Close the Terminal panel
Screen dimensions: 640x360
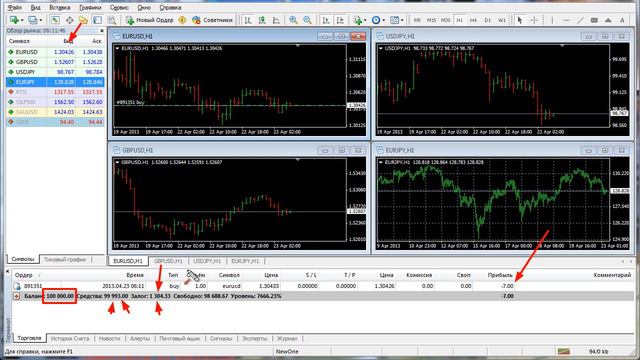pyautogui.click(x=7, y=271)
